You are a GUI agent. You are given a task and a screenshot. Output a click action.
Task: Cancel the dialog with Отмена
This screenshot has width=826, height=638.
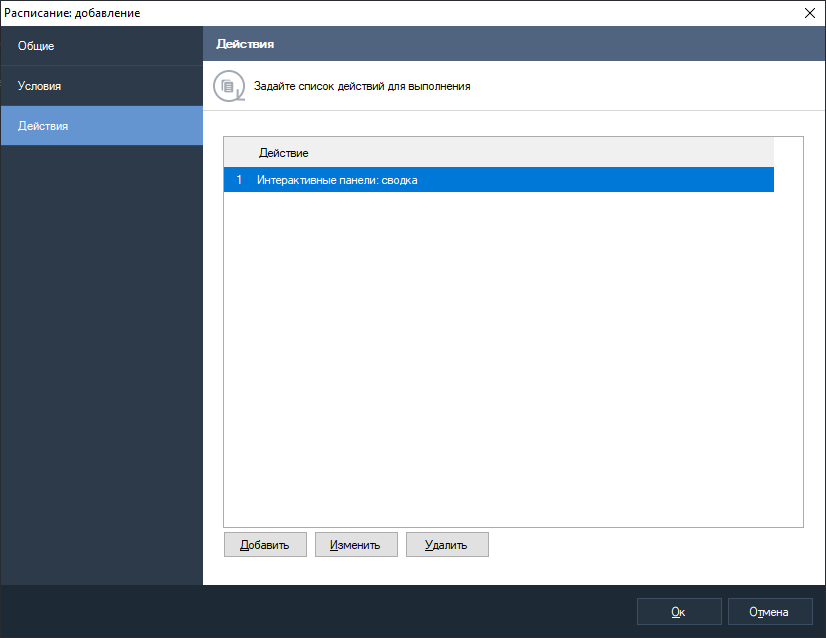(770, 612)
